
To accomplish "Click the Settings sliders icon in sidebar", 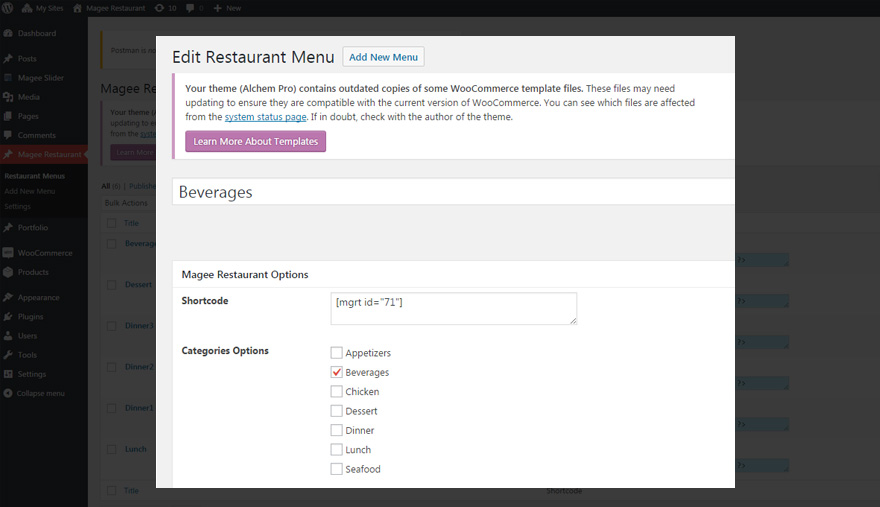I will 8,374.
